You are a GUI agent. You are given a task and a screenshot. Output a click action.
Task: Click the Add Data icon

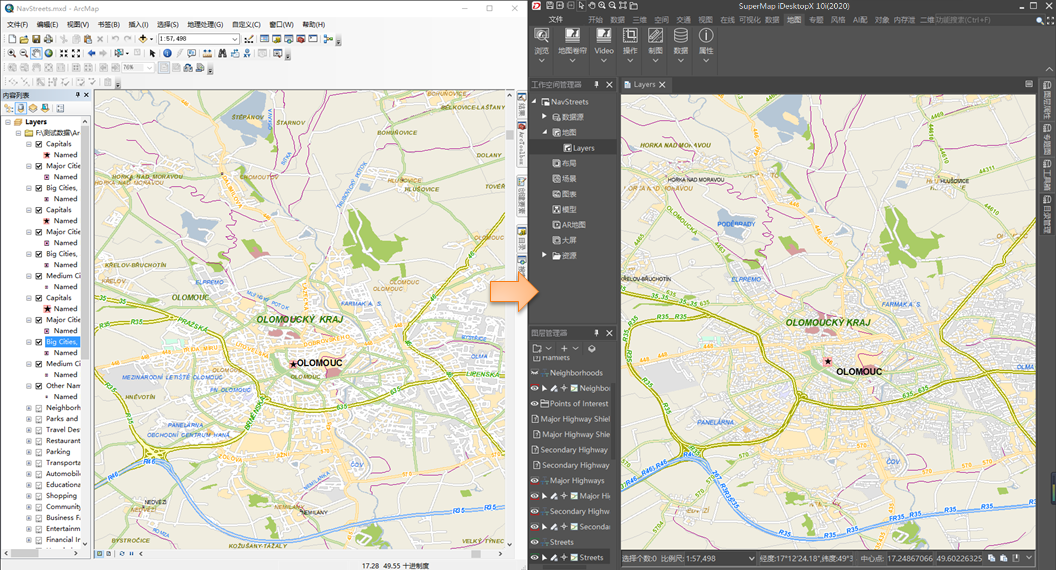tap(144, 39)
